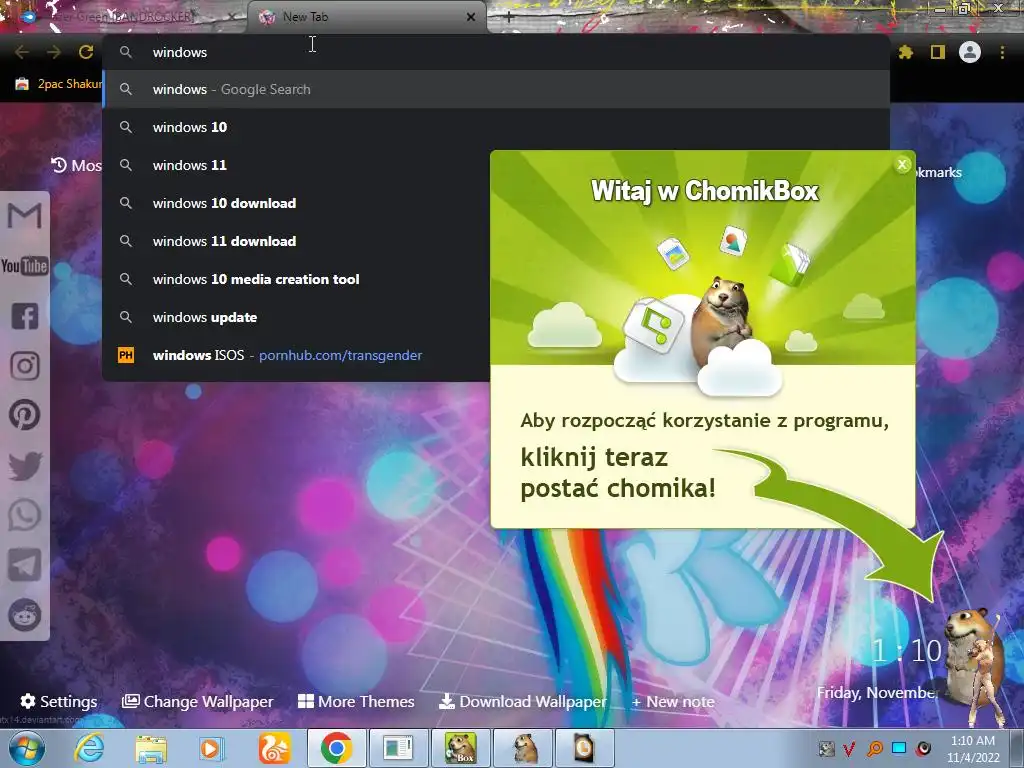Click Download Wallpaper
This screenshot has width=1024, height=768.
(x=522, y=701)
